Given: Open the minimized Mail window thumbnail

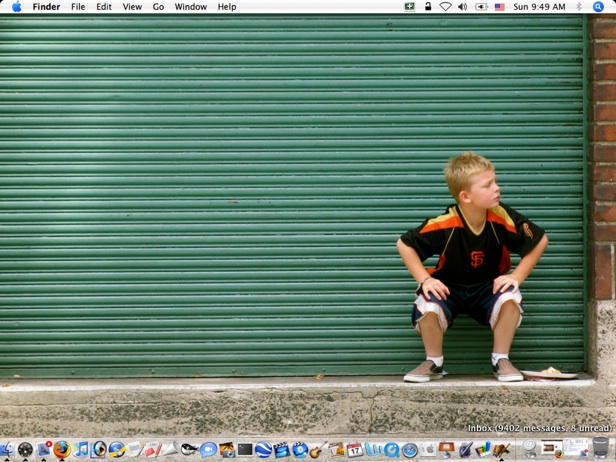Looking at the screenshot, I should (x=576, y=448).
